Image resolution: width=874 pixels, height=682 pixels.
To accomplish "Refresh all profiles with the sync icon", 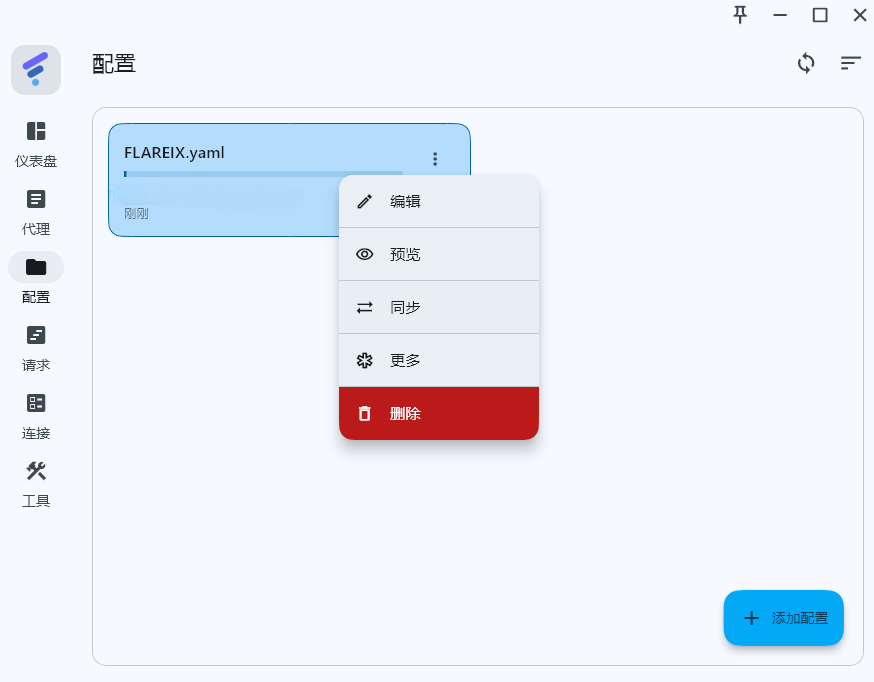I will [806, 63].
